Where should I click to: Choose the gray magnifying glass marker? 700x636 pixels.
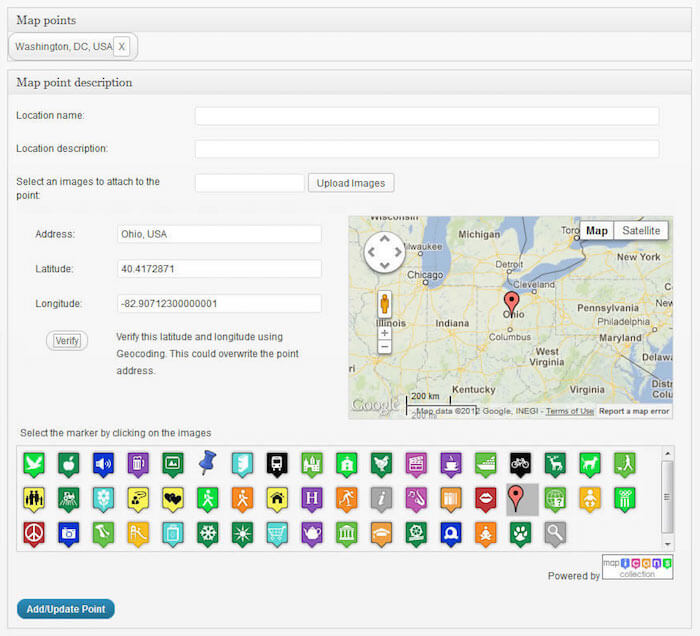click(555, 534)
